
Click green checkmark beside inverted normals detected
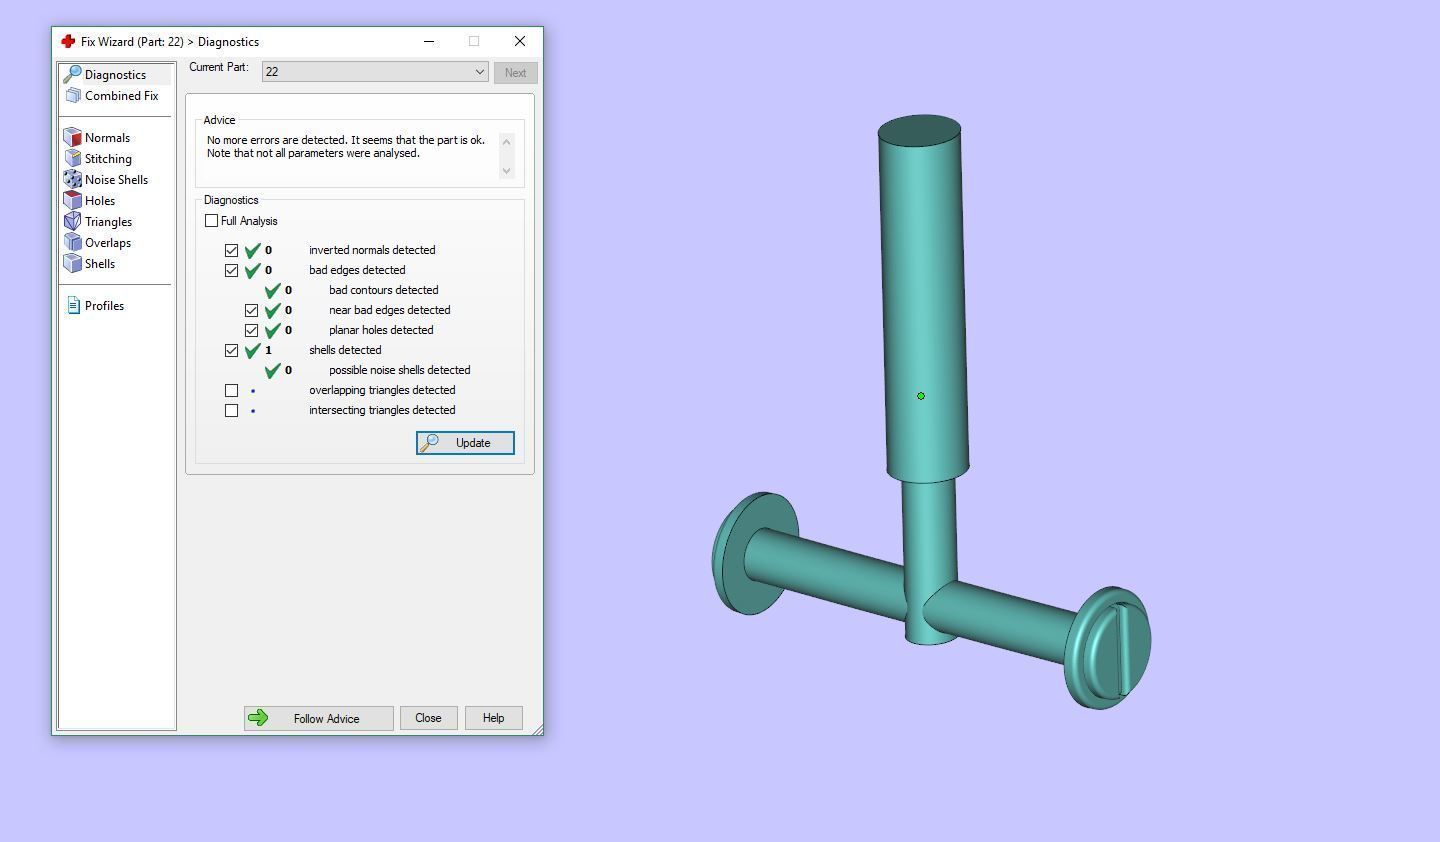[253, 250]
